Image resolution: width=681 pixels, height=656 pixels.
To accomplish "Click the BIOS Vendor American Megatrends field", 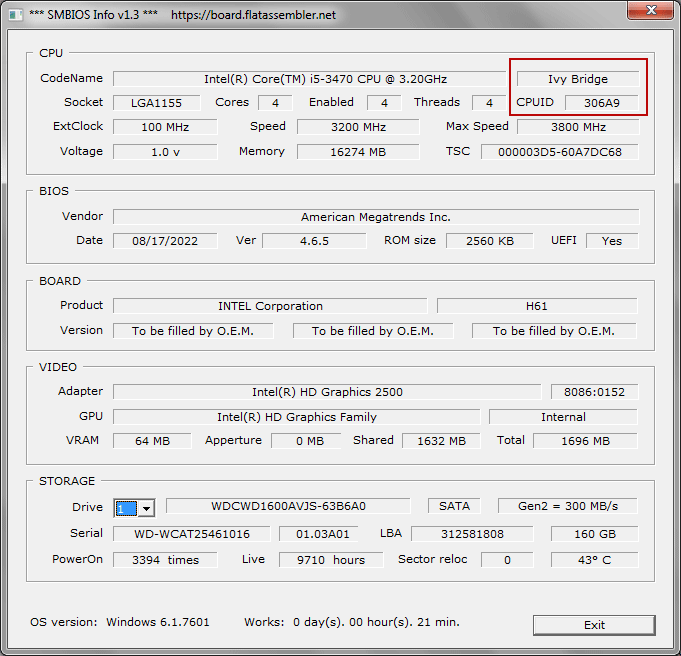I will pyautogui.click(x=375, y=217).
